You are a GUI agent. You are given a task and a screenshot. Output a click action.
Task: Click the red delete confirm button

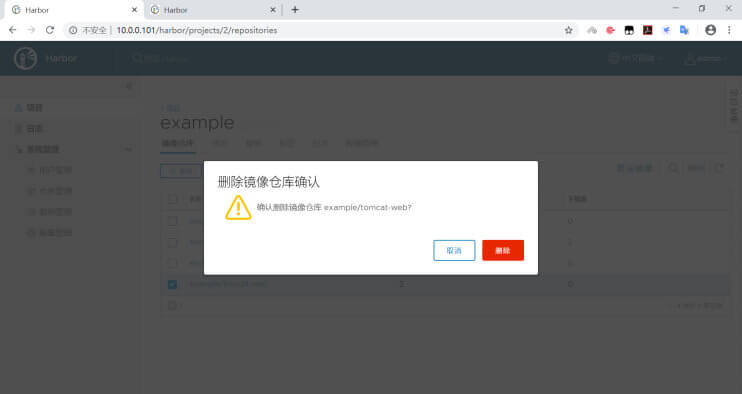coord(503,250)
